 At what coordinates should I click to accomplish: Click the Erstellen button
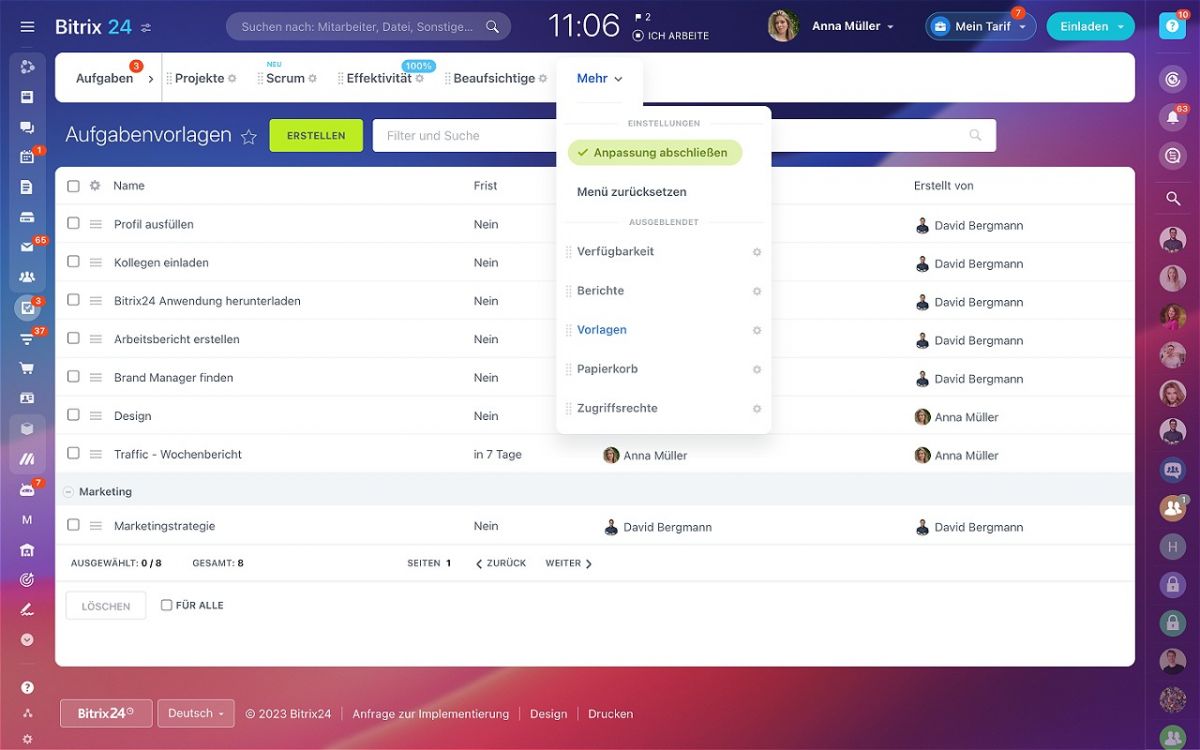[316, 136]
